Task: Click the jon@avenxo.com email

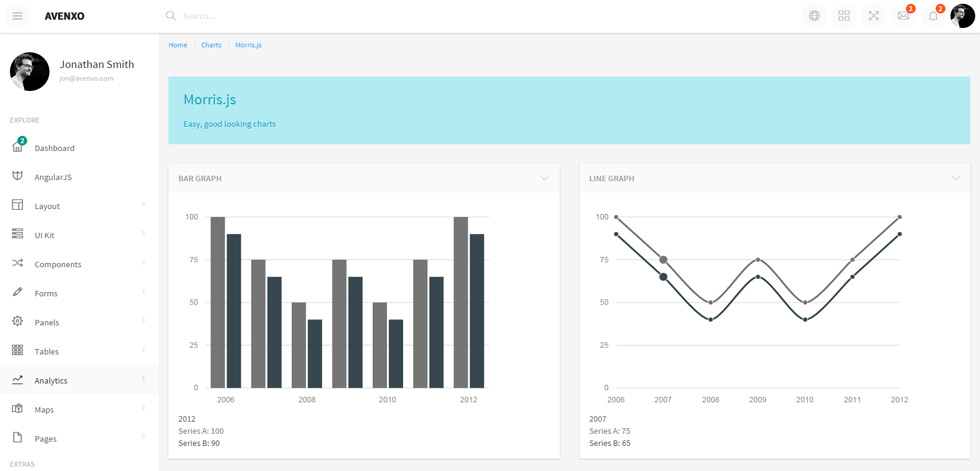Action: [86, 79]
